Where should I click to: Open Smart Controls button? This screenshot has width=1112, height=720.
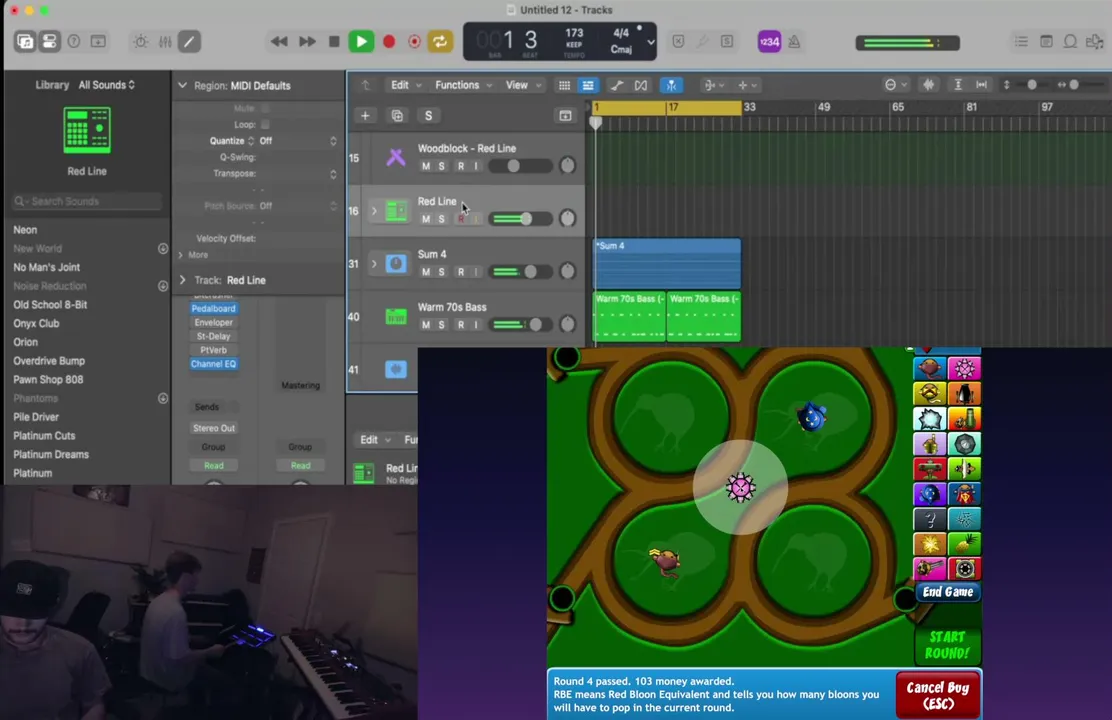point(141,41)
